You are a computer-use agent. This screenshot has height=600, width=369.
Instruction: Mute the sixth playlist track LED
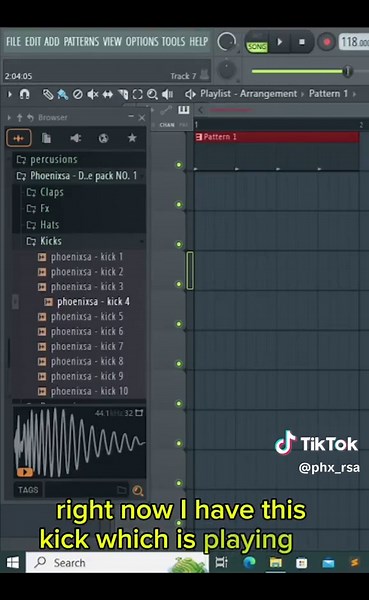(x=179, y=364)
